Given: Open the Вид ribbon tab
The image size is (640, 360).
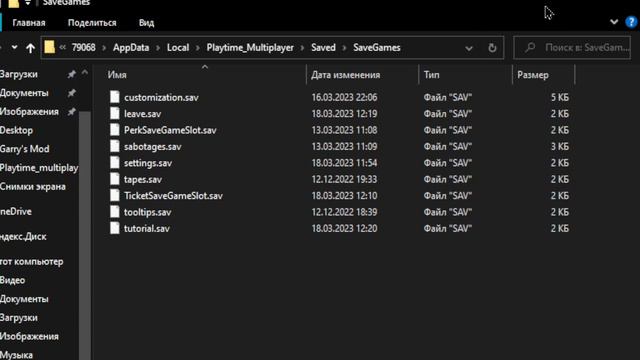Looking at the screenshot, I should tap(147, 23).
